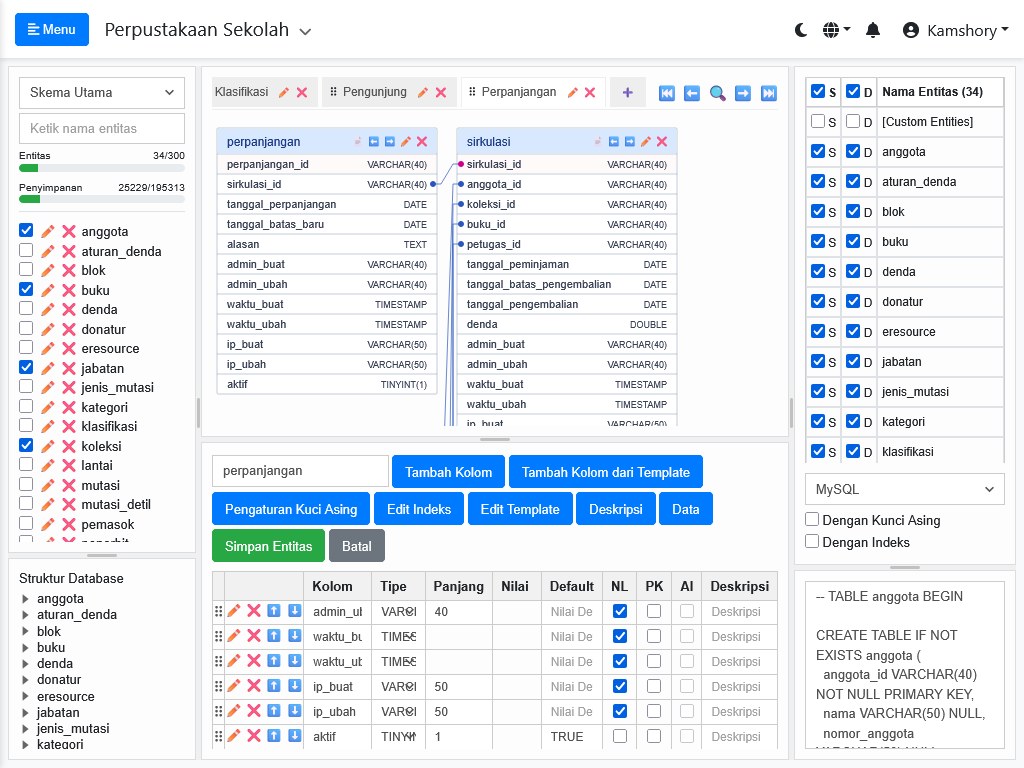The image size is (1024, 768).
Task: Edit the admin_ubah column row
Action: [x=234, y=611]
